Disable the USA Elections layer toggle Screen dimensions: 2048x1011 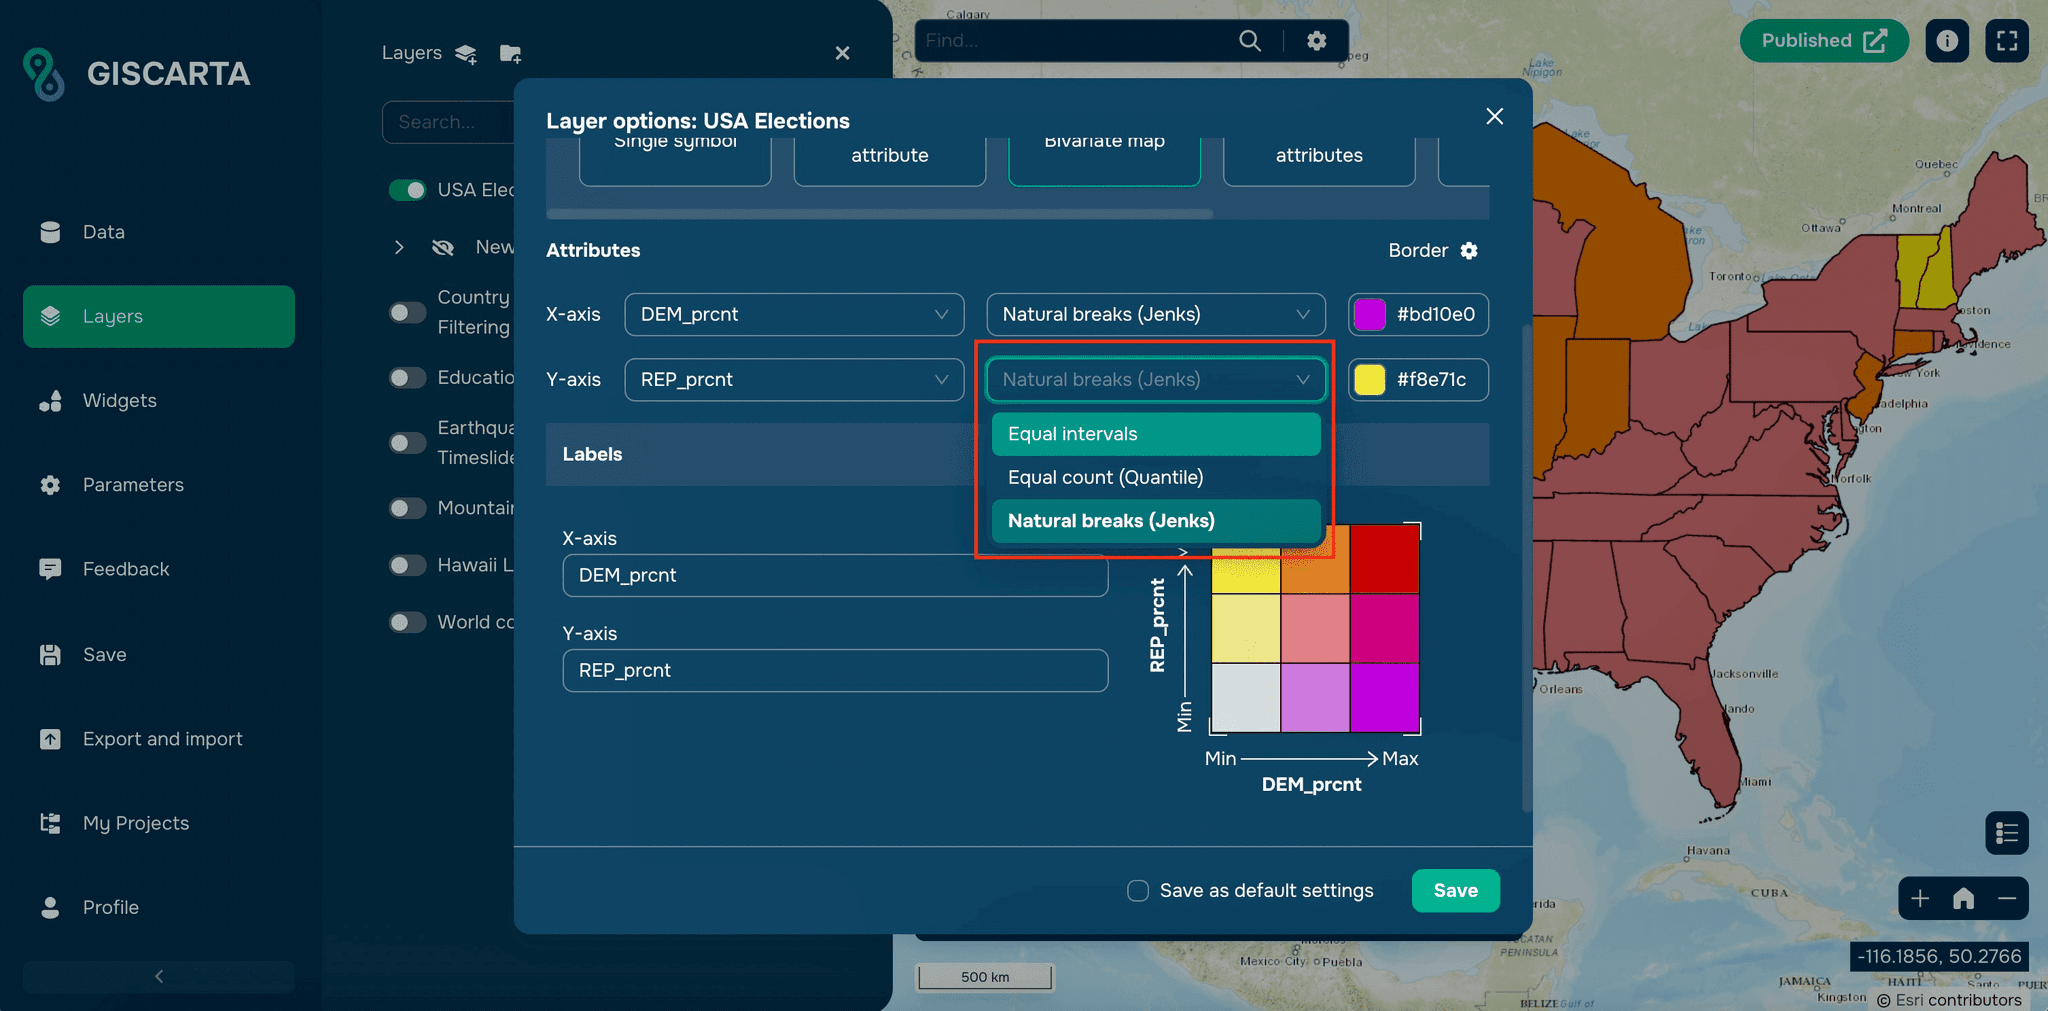click(x=407, y=189)
